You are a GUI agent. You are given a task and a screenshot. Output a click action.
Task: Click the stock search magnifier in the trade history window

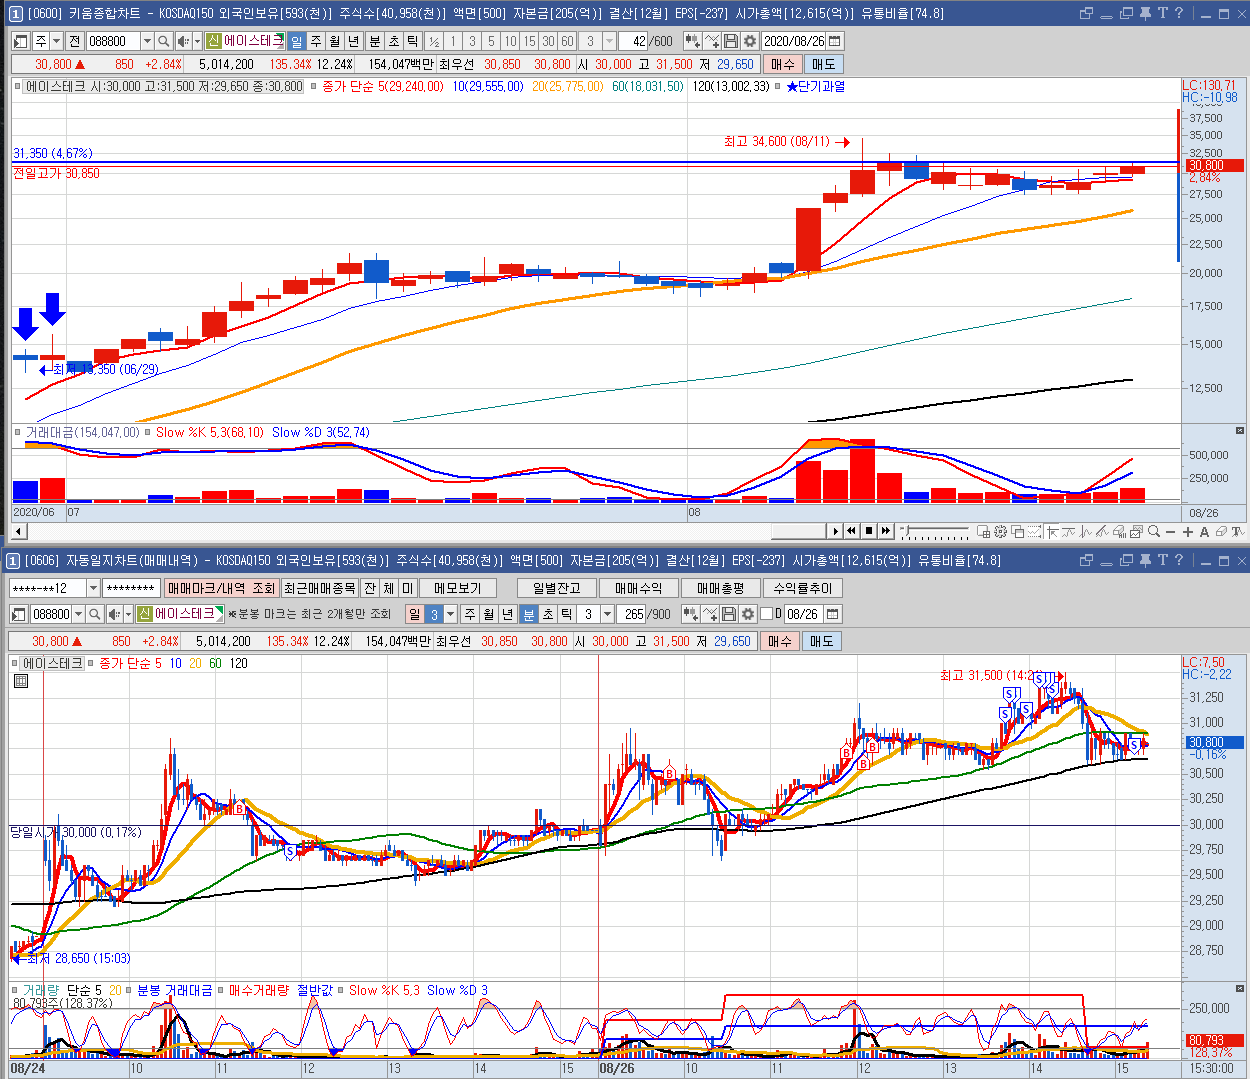pos(94,614)
